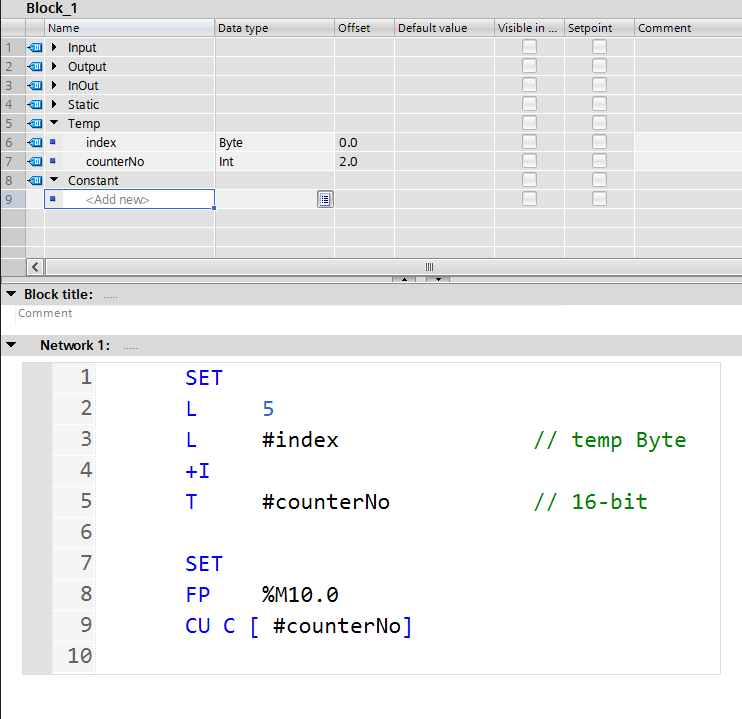Collapse the Temp section
Viewport: 742px width, 719px height.
click(x=54, y=124)
